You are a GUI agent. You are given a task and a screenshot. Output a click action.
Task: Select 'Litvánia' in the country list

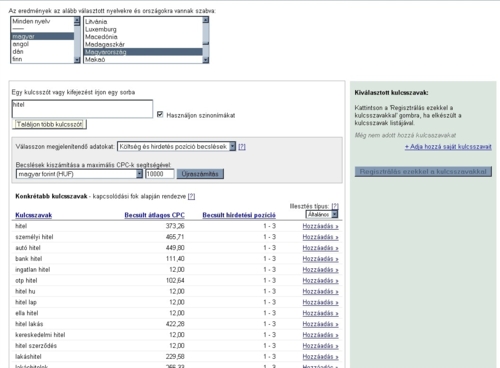tap(143, 21)
